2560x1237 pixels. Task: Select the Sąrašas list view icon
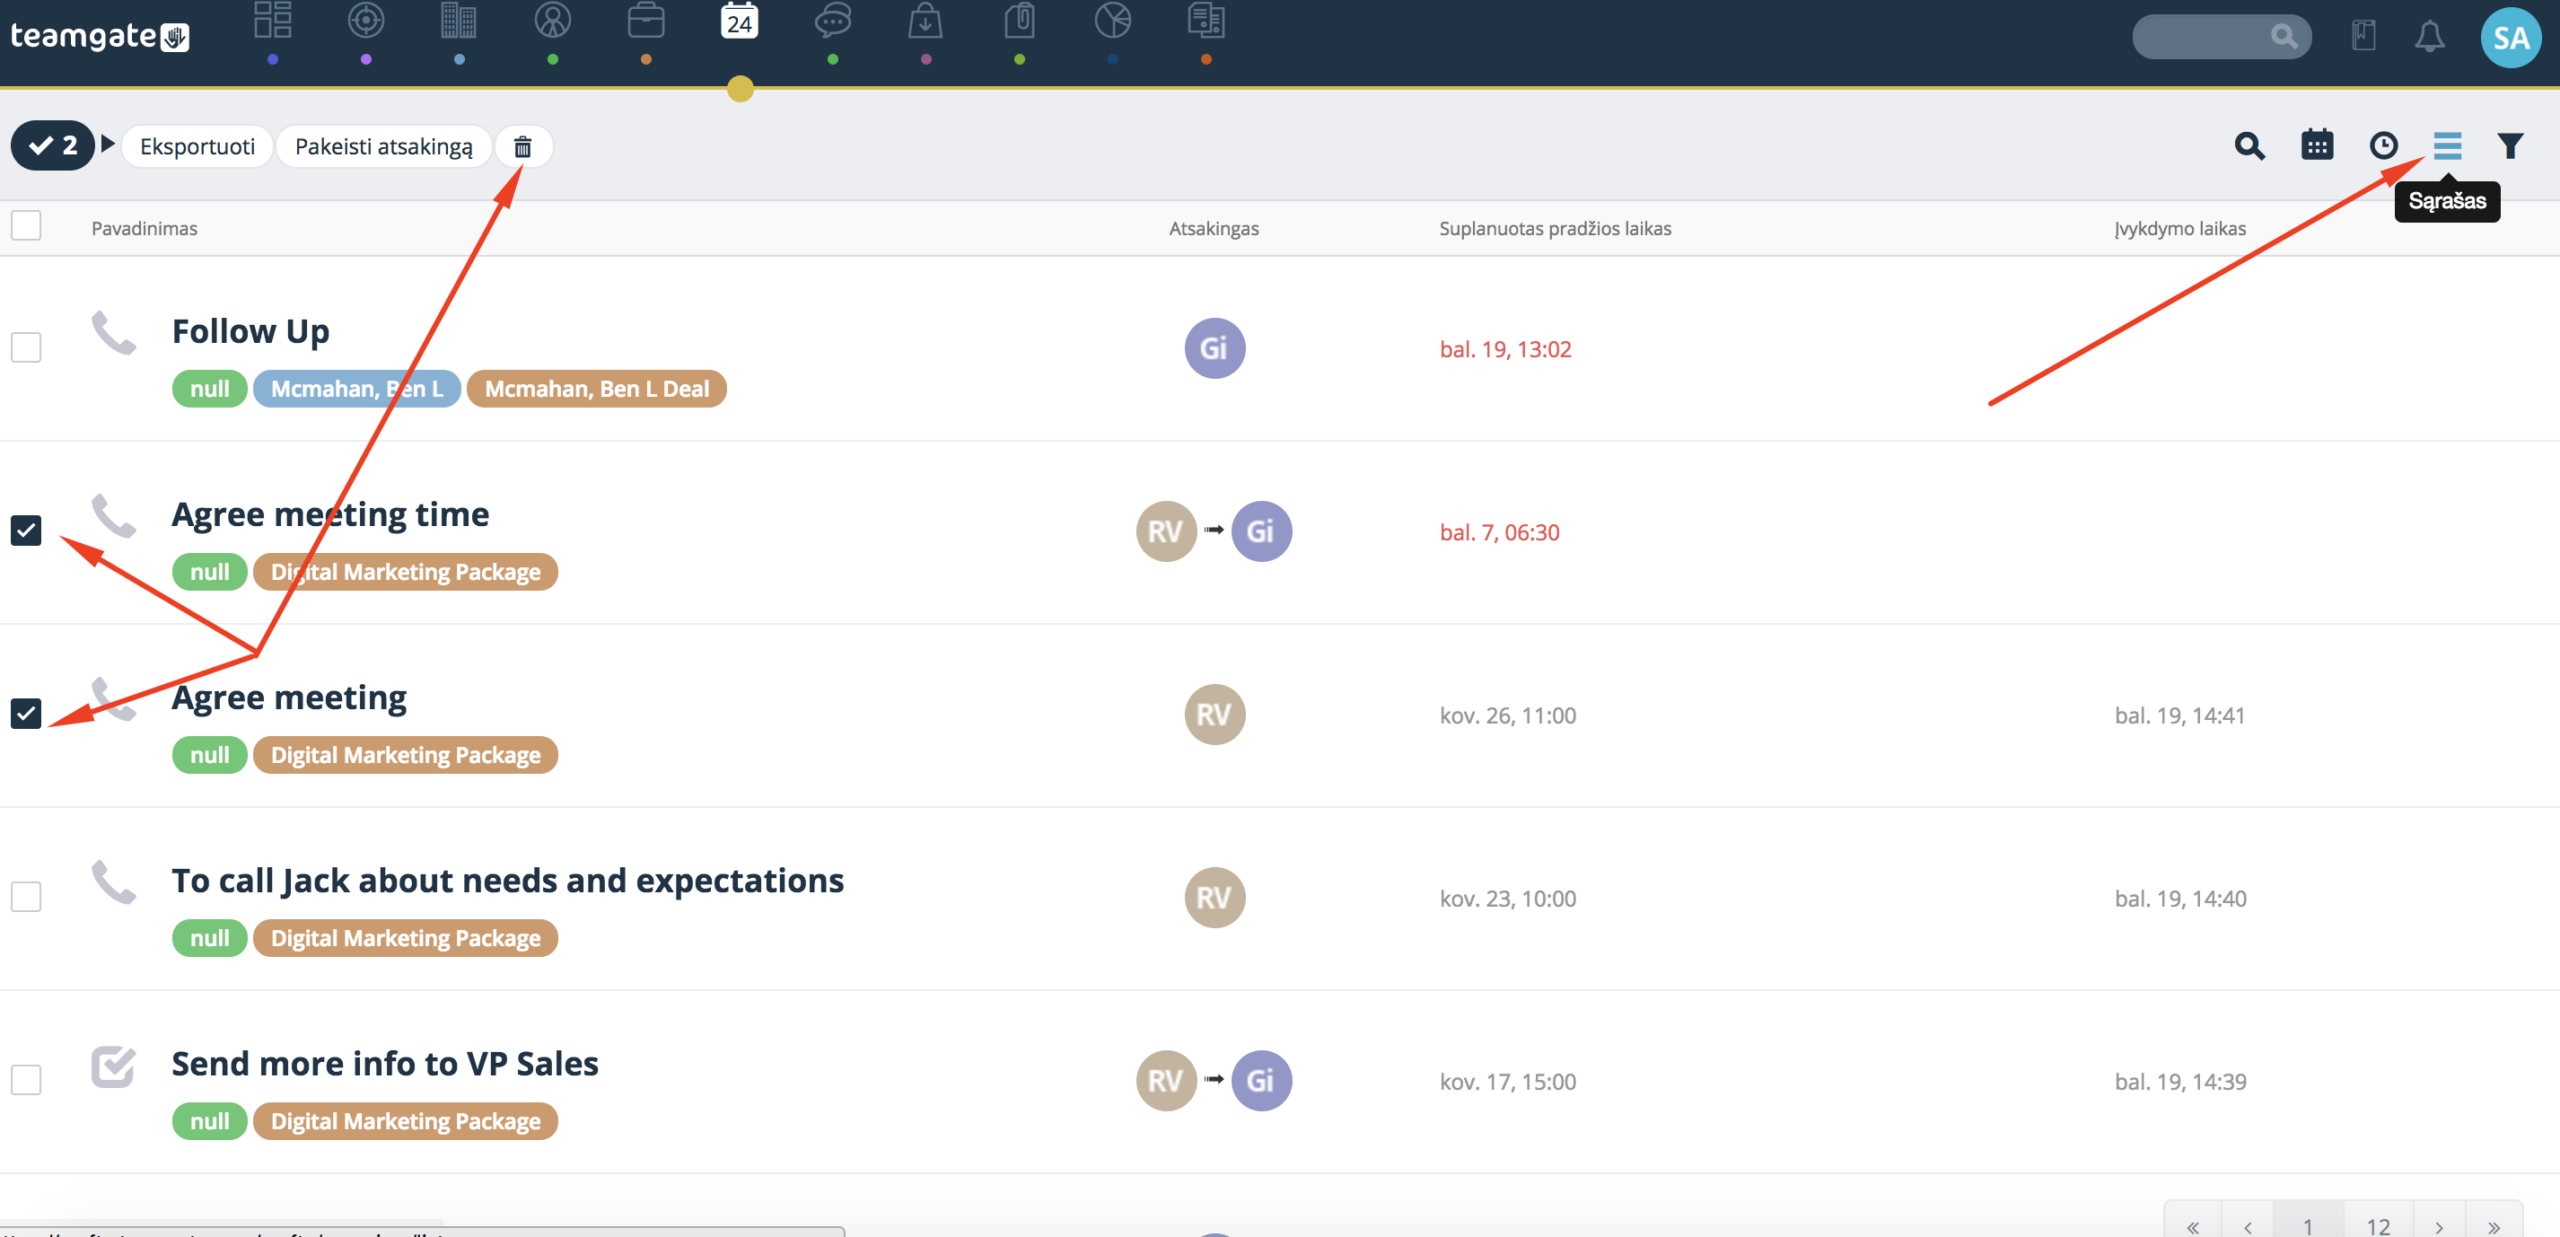click(2447, 146)
